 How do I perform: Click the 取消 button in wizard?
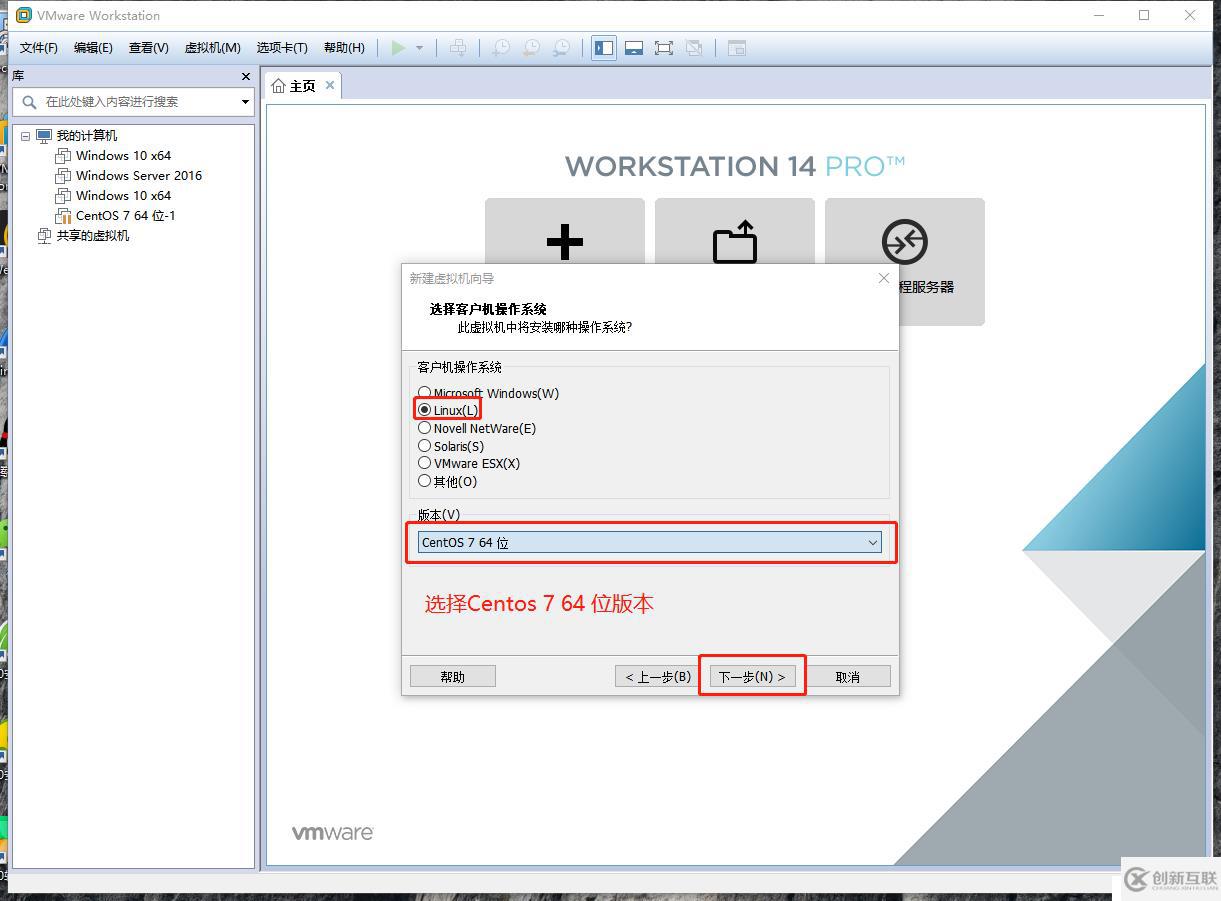point(848,677)
